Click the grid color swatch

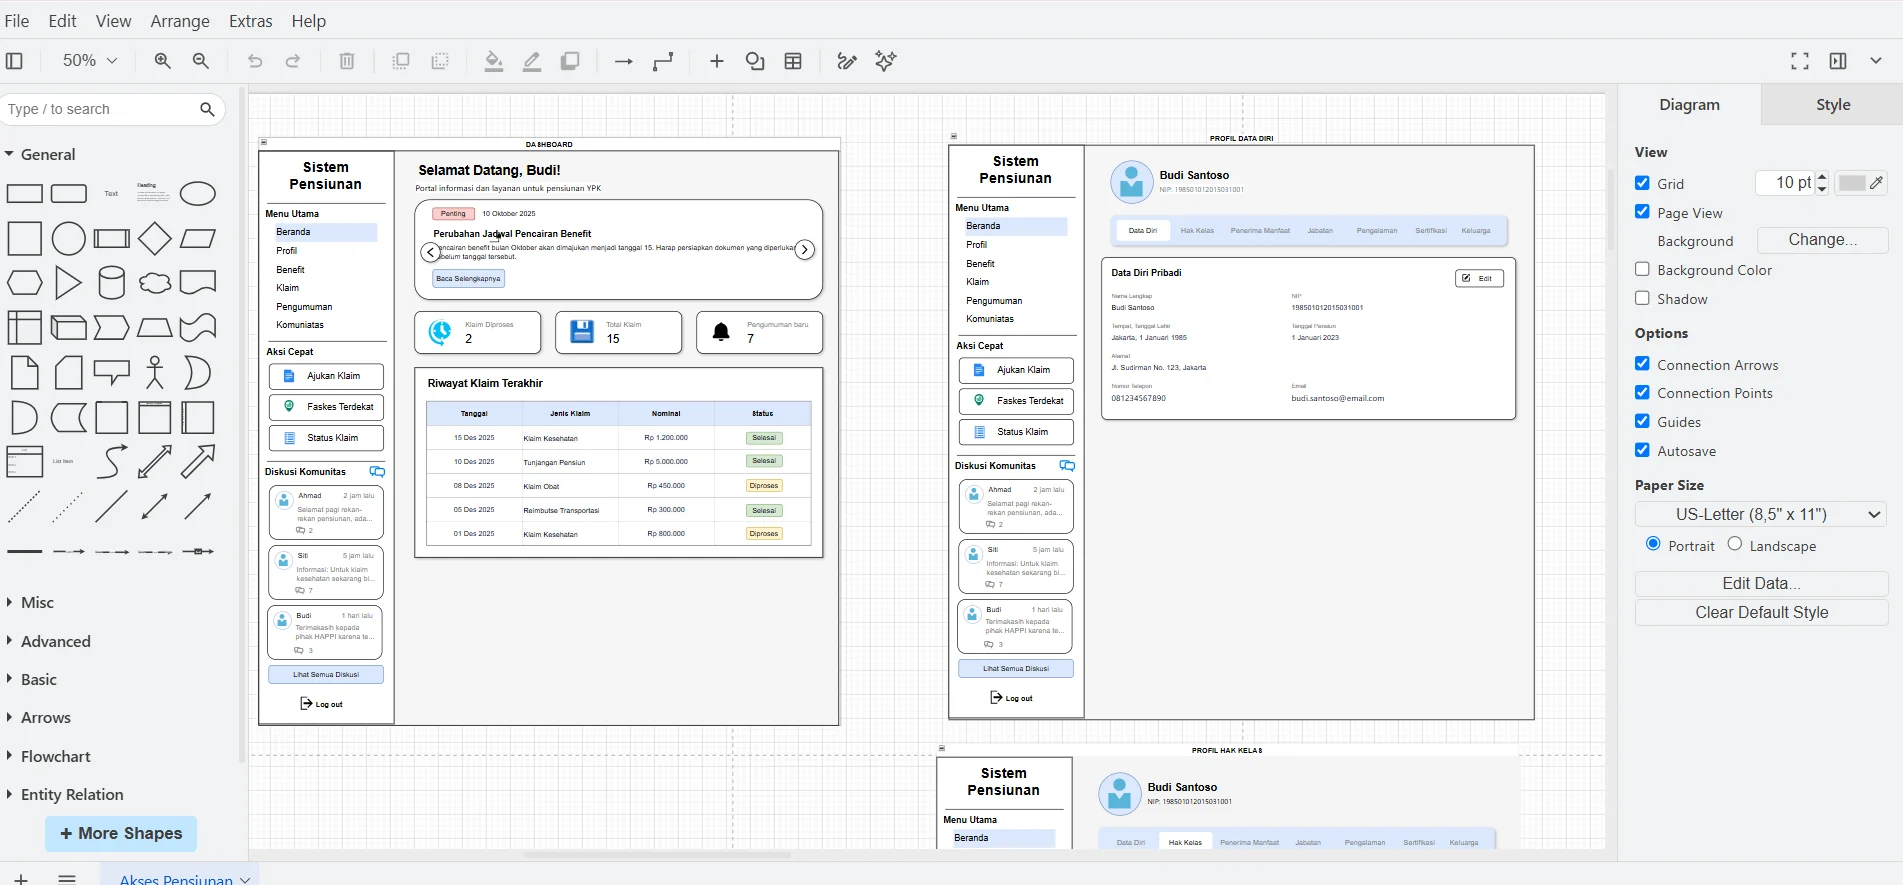pos(1861,183)
